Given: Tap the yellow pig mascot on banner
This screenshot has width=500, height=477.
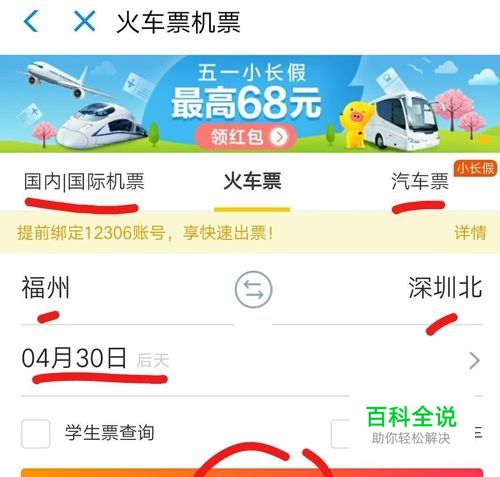Looking at the screenshot, I should [357, 124].
